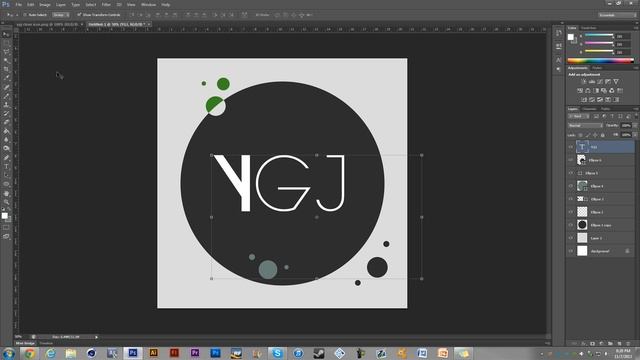This screenshot has width=640, height=360.
Task: Hide the Ellipse 1 copy layer
Action: coord(571,225)
